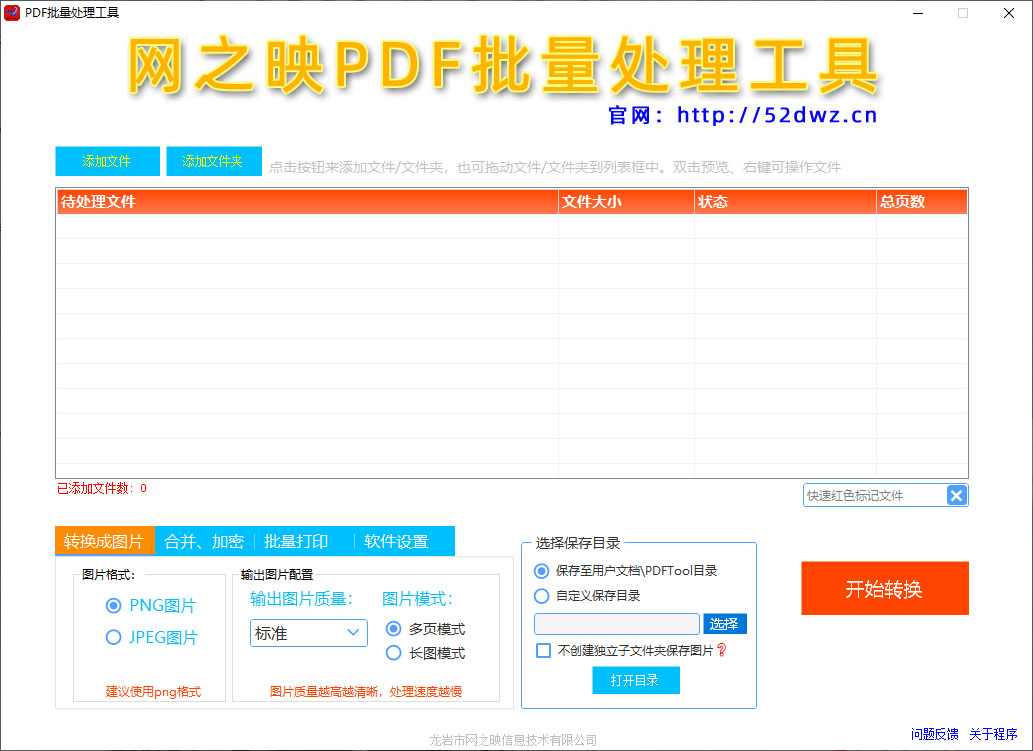Viewport: 1033px width, 751px height.
Task: Click 选择 to pick save directory
Action: coord(725,624)
